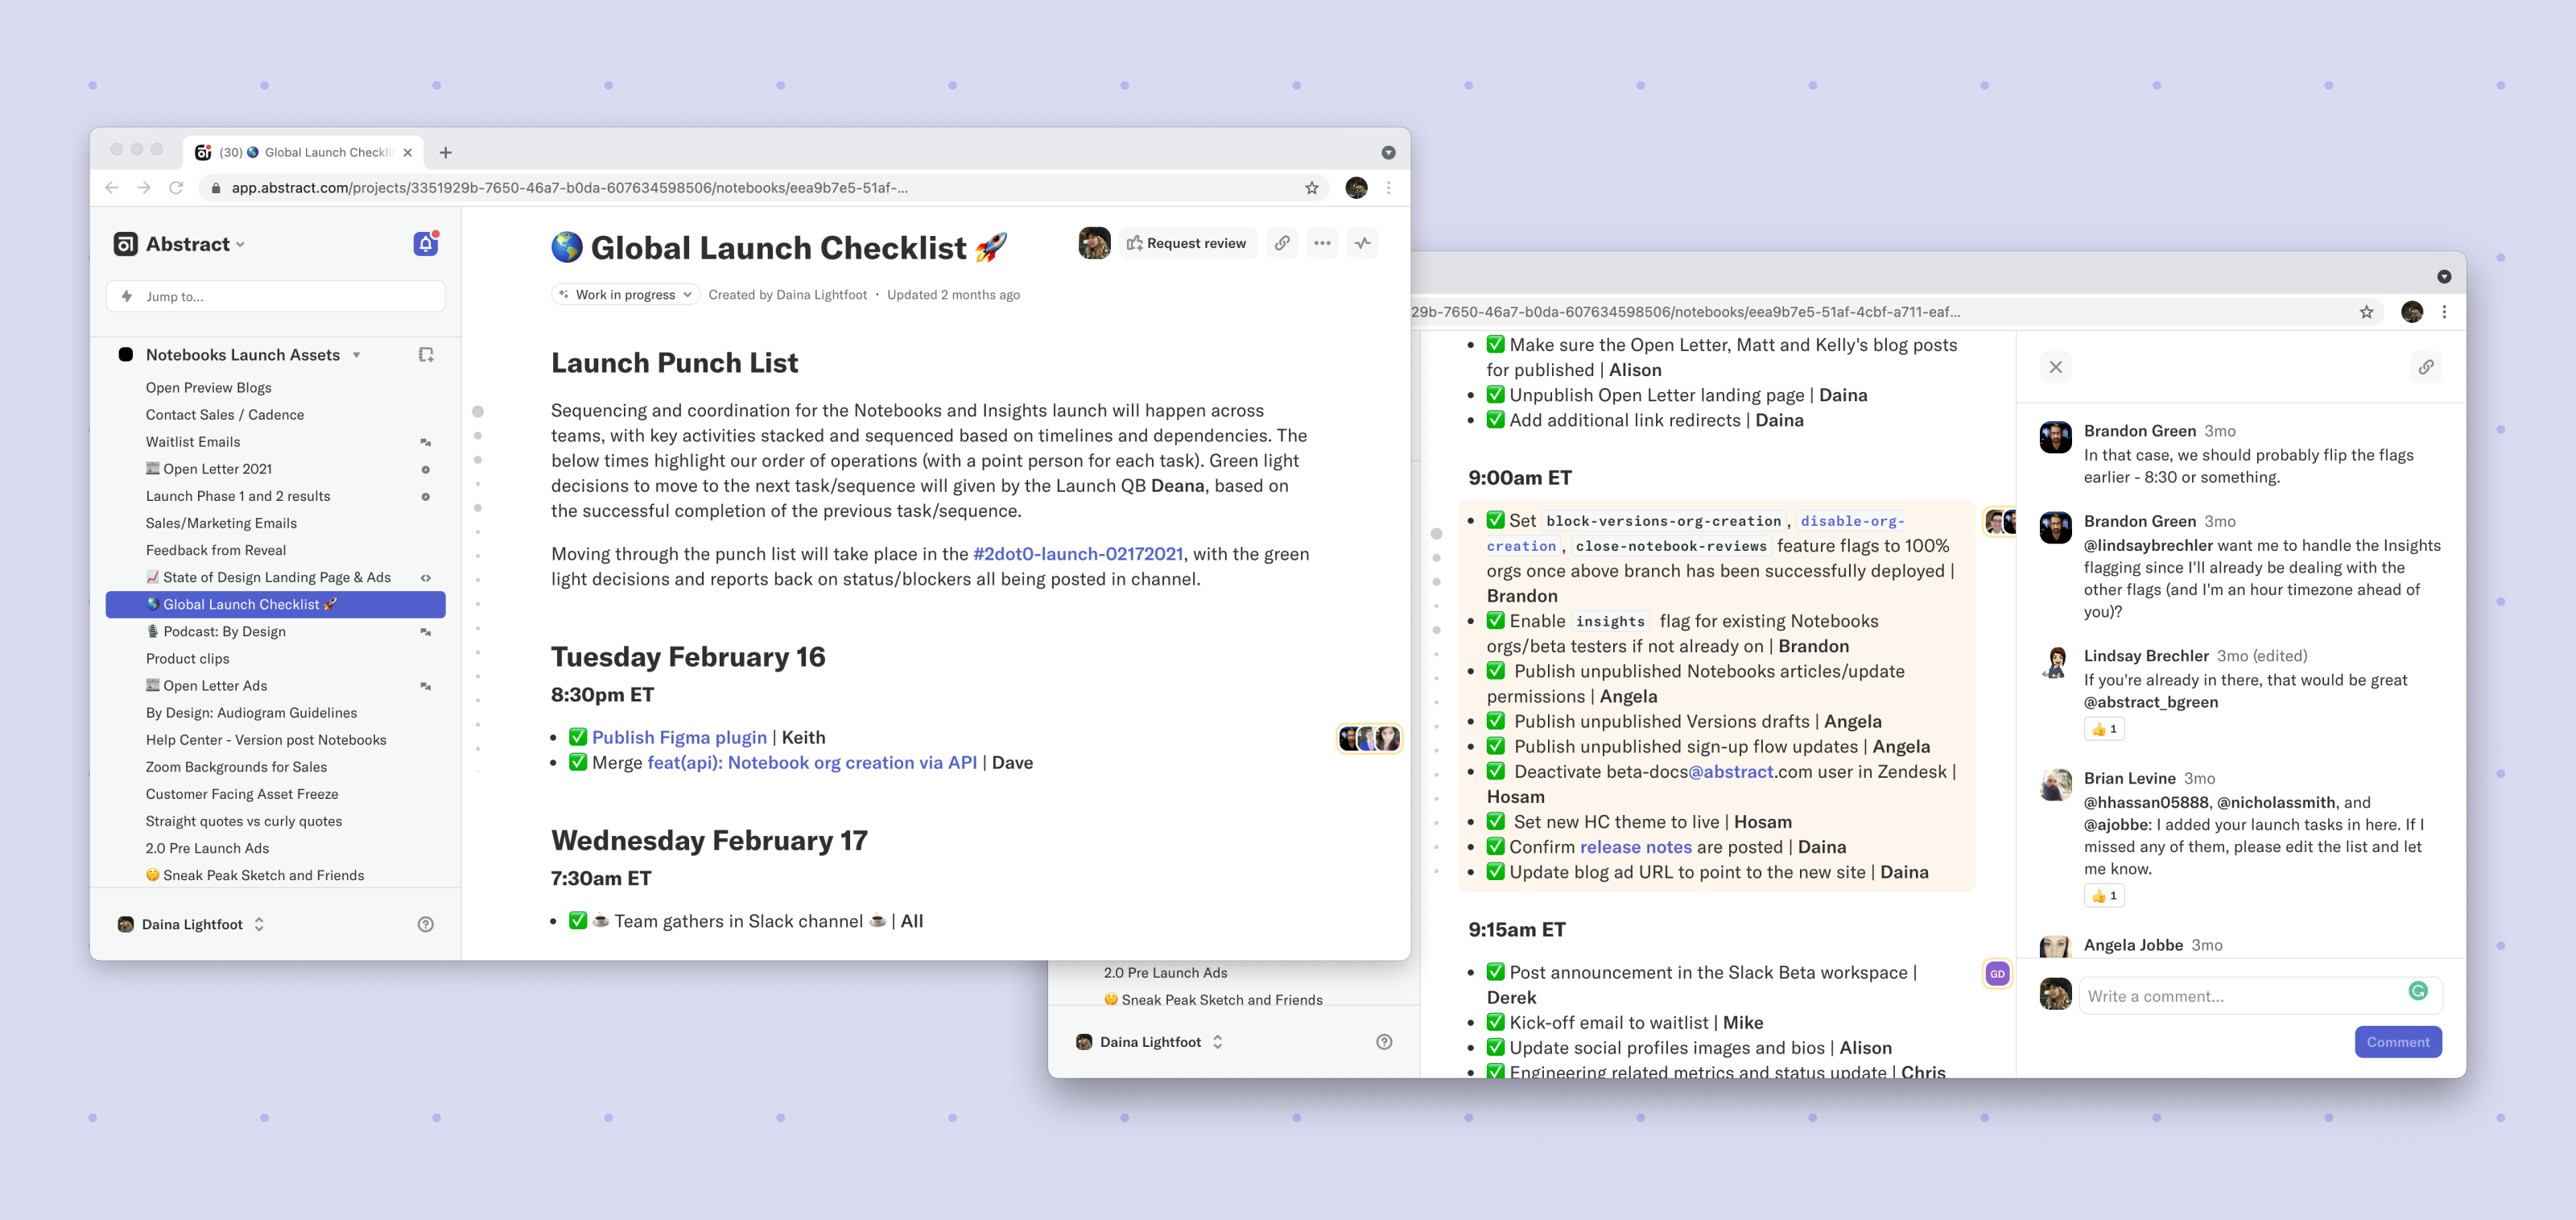Open the Publish Figma plugin link
2576x1220 pixels.
(679, 738)
